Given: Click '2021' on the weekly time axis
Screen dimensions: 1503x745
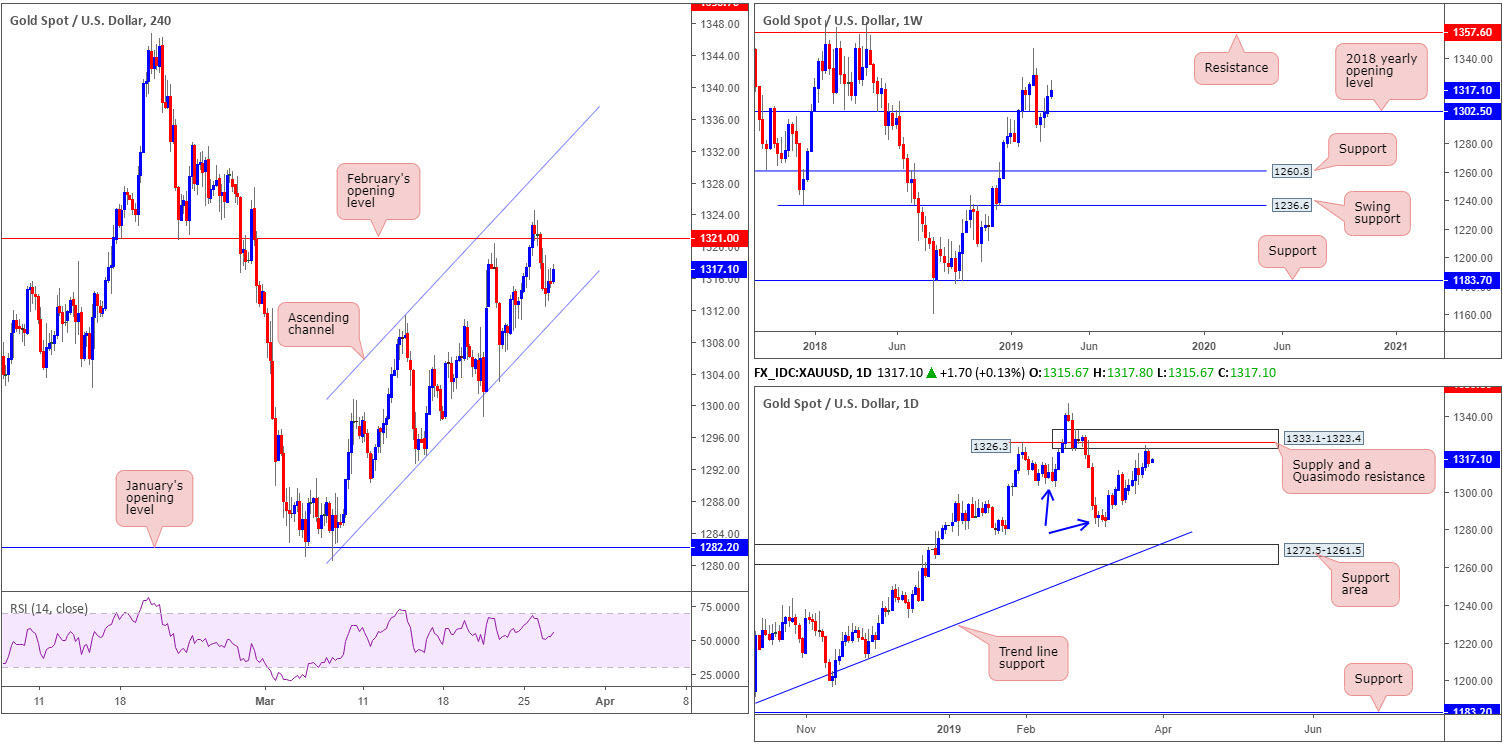Looking at the screenshot, I should click(x=1397, y=345).
